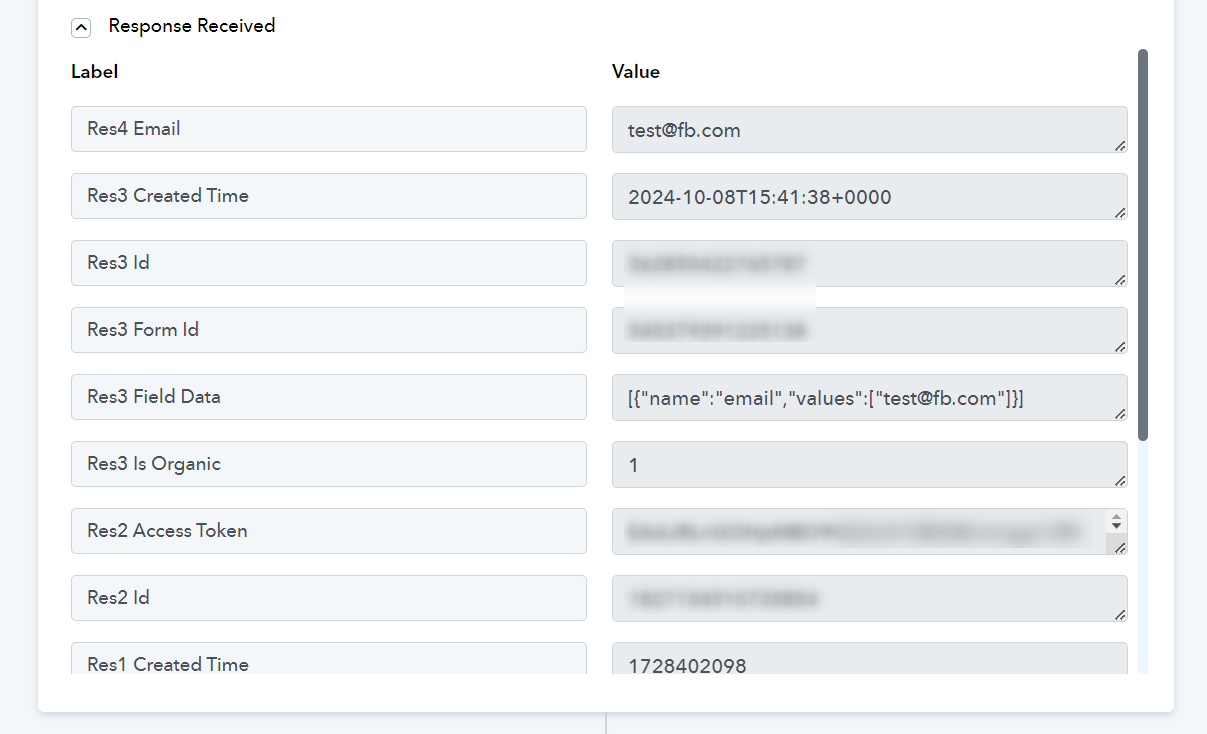1207x734 pixels.
Task: Click resize handle of Created Time value
Action: (1120, 213)
